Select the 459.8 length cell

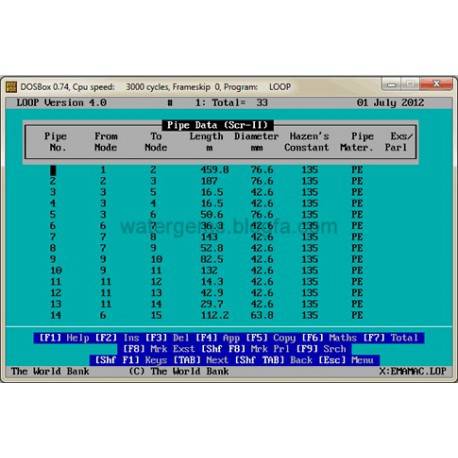point(215,170)
